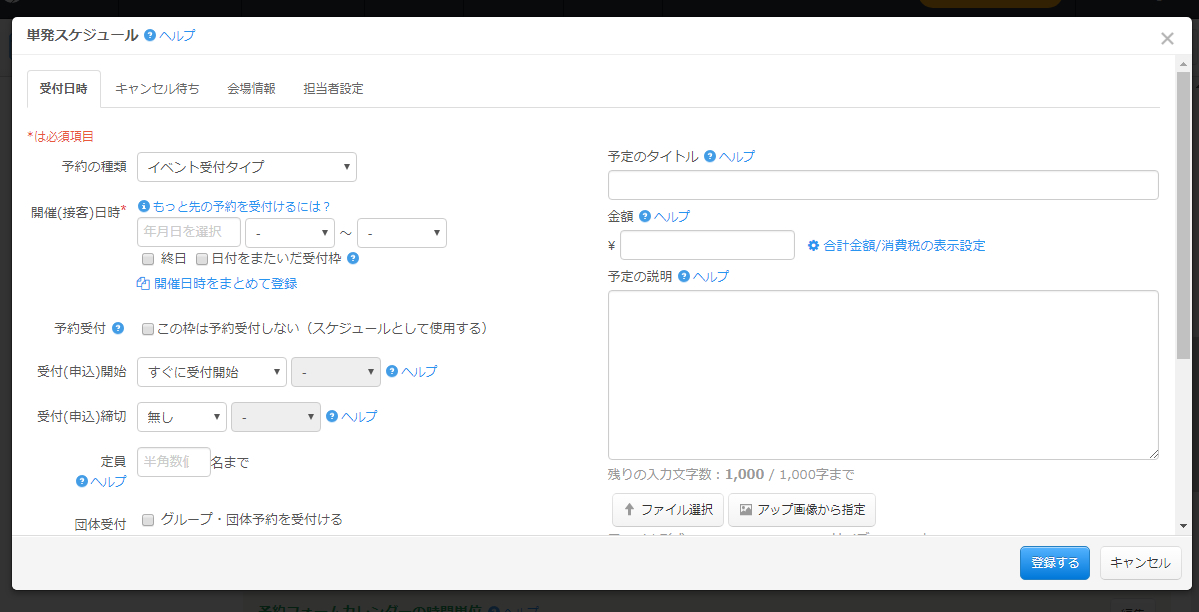Switch to キャンセル待ち tab
Image resolution: width=1199 pixels, height=612 pixels.
tap(157, 88)
